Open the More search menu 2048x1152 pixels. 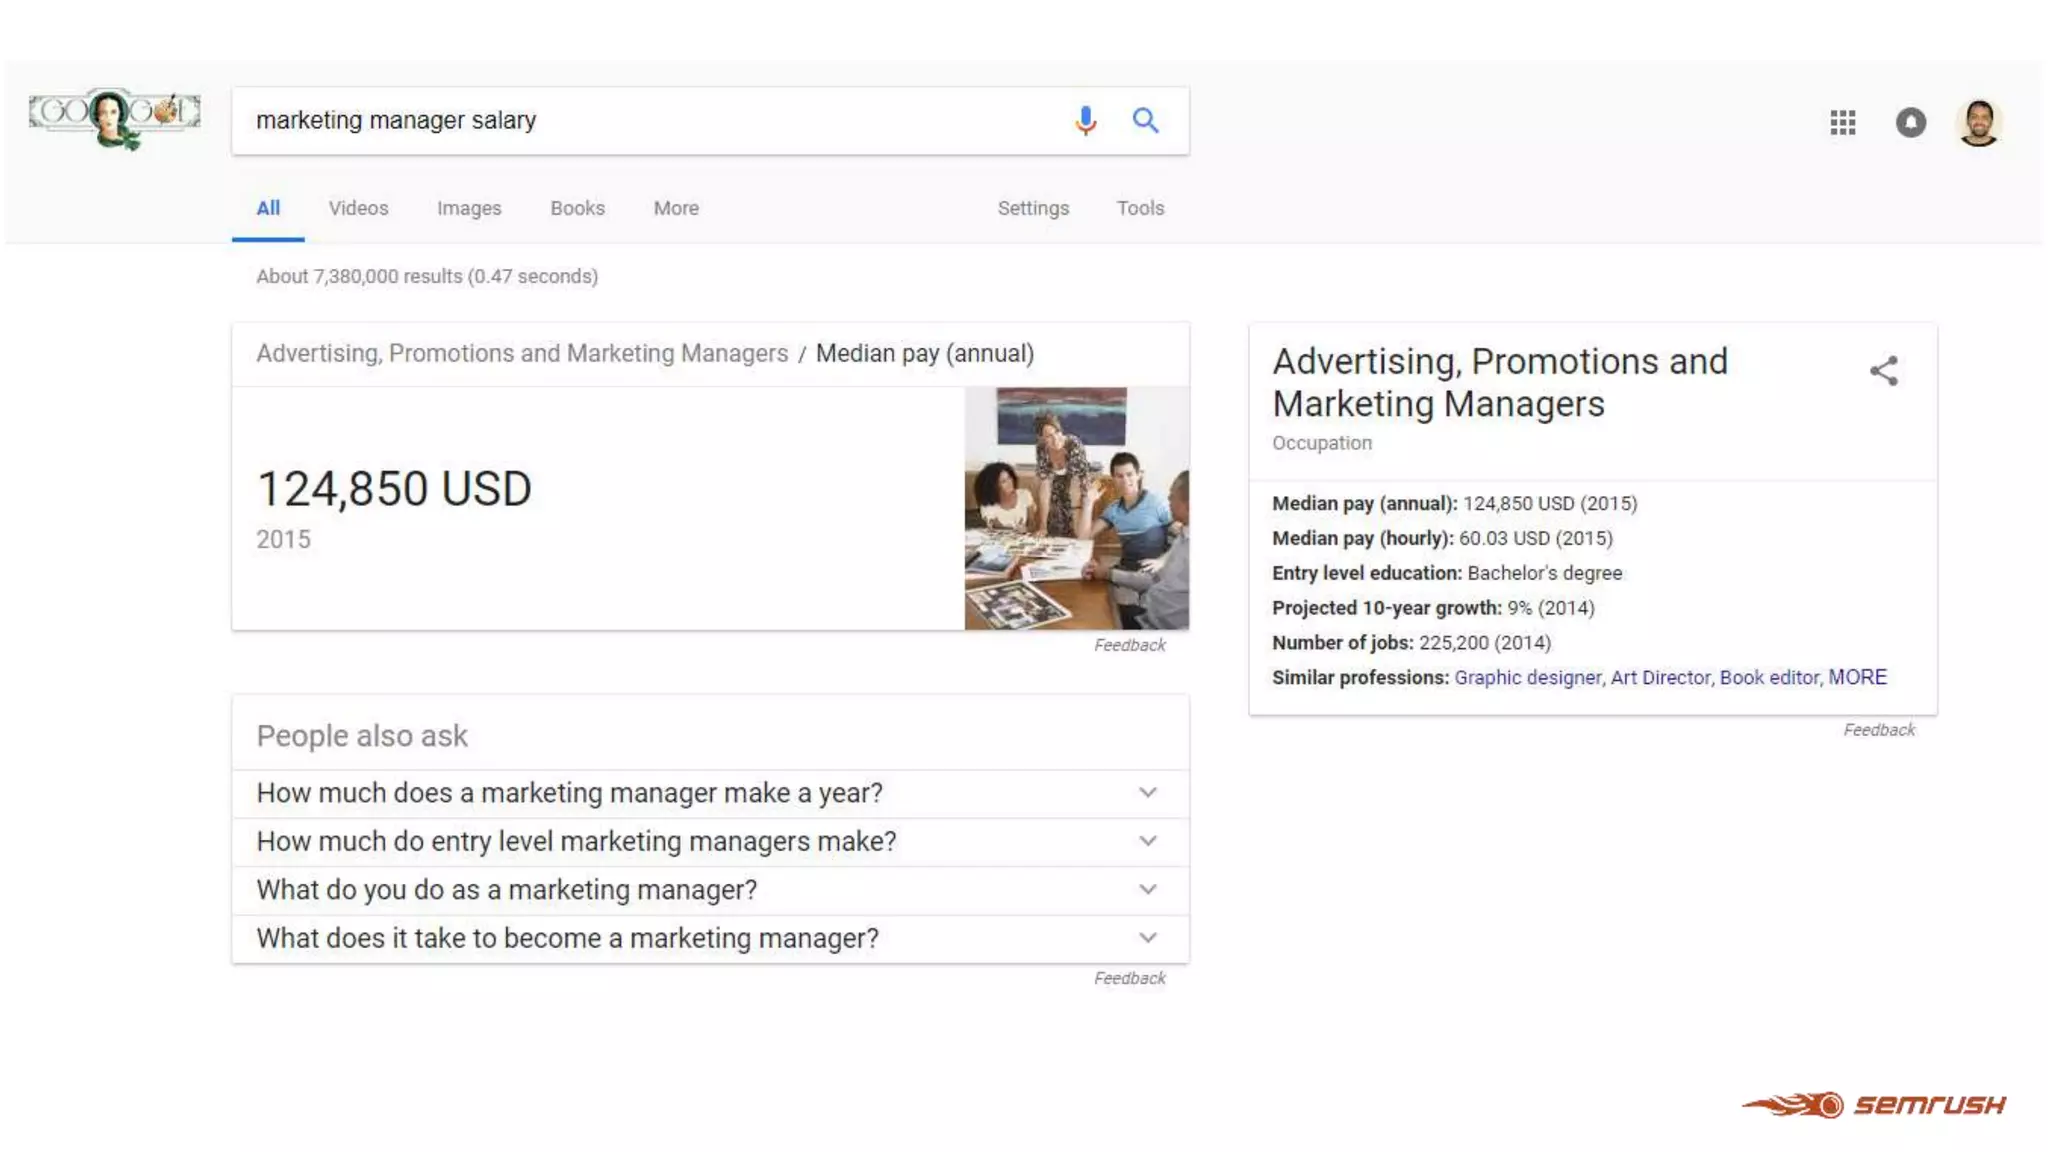pos(676,208)
